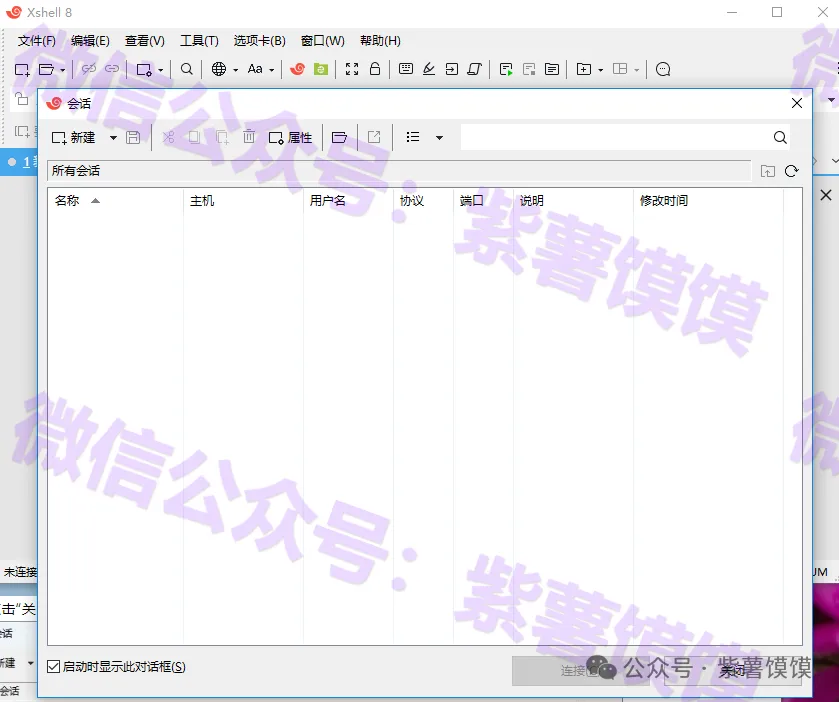839x702 pixels.
Task: Click the green Xftp icon in toolbar
Action: 320,69
